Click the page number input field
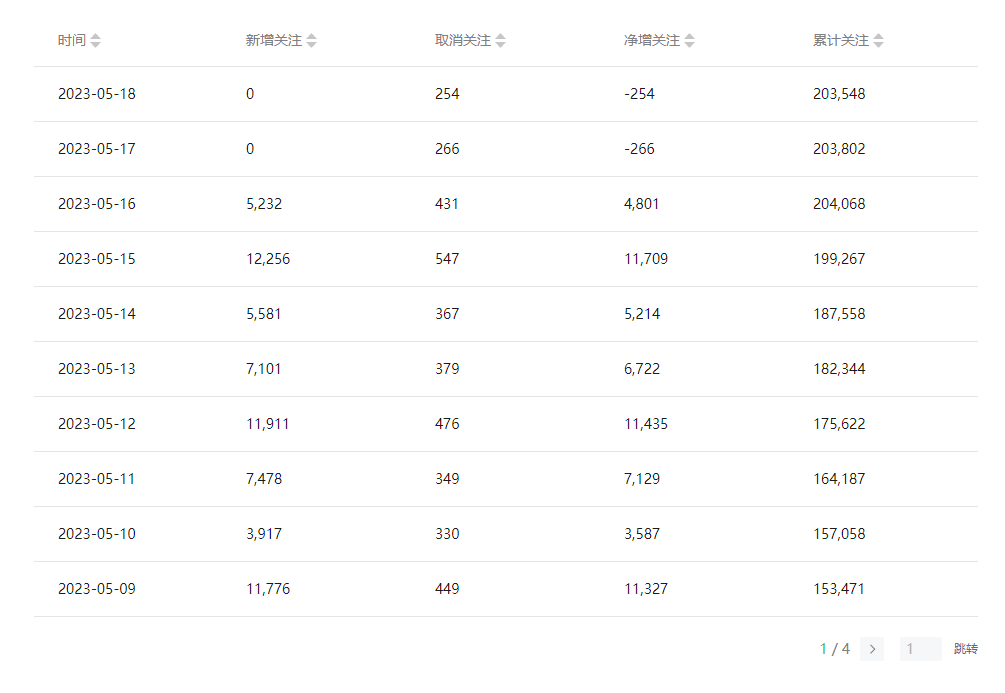Viewport: 1005px width, 693px height. tap(920, 649)
